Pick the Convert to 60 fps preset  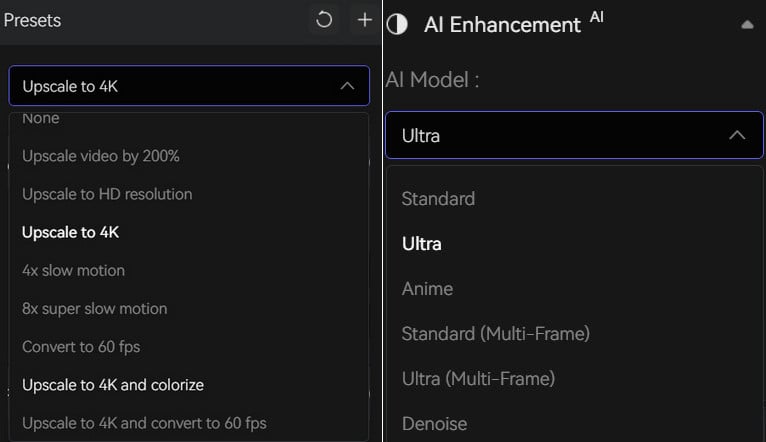[81, 346]
